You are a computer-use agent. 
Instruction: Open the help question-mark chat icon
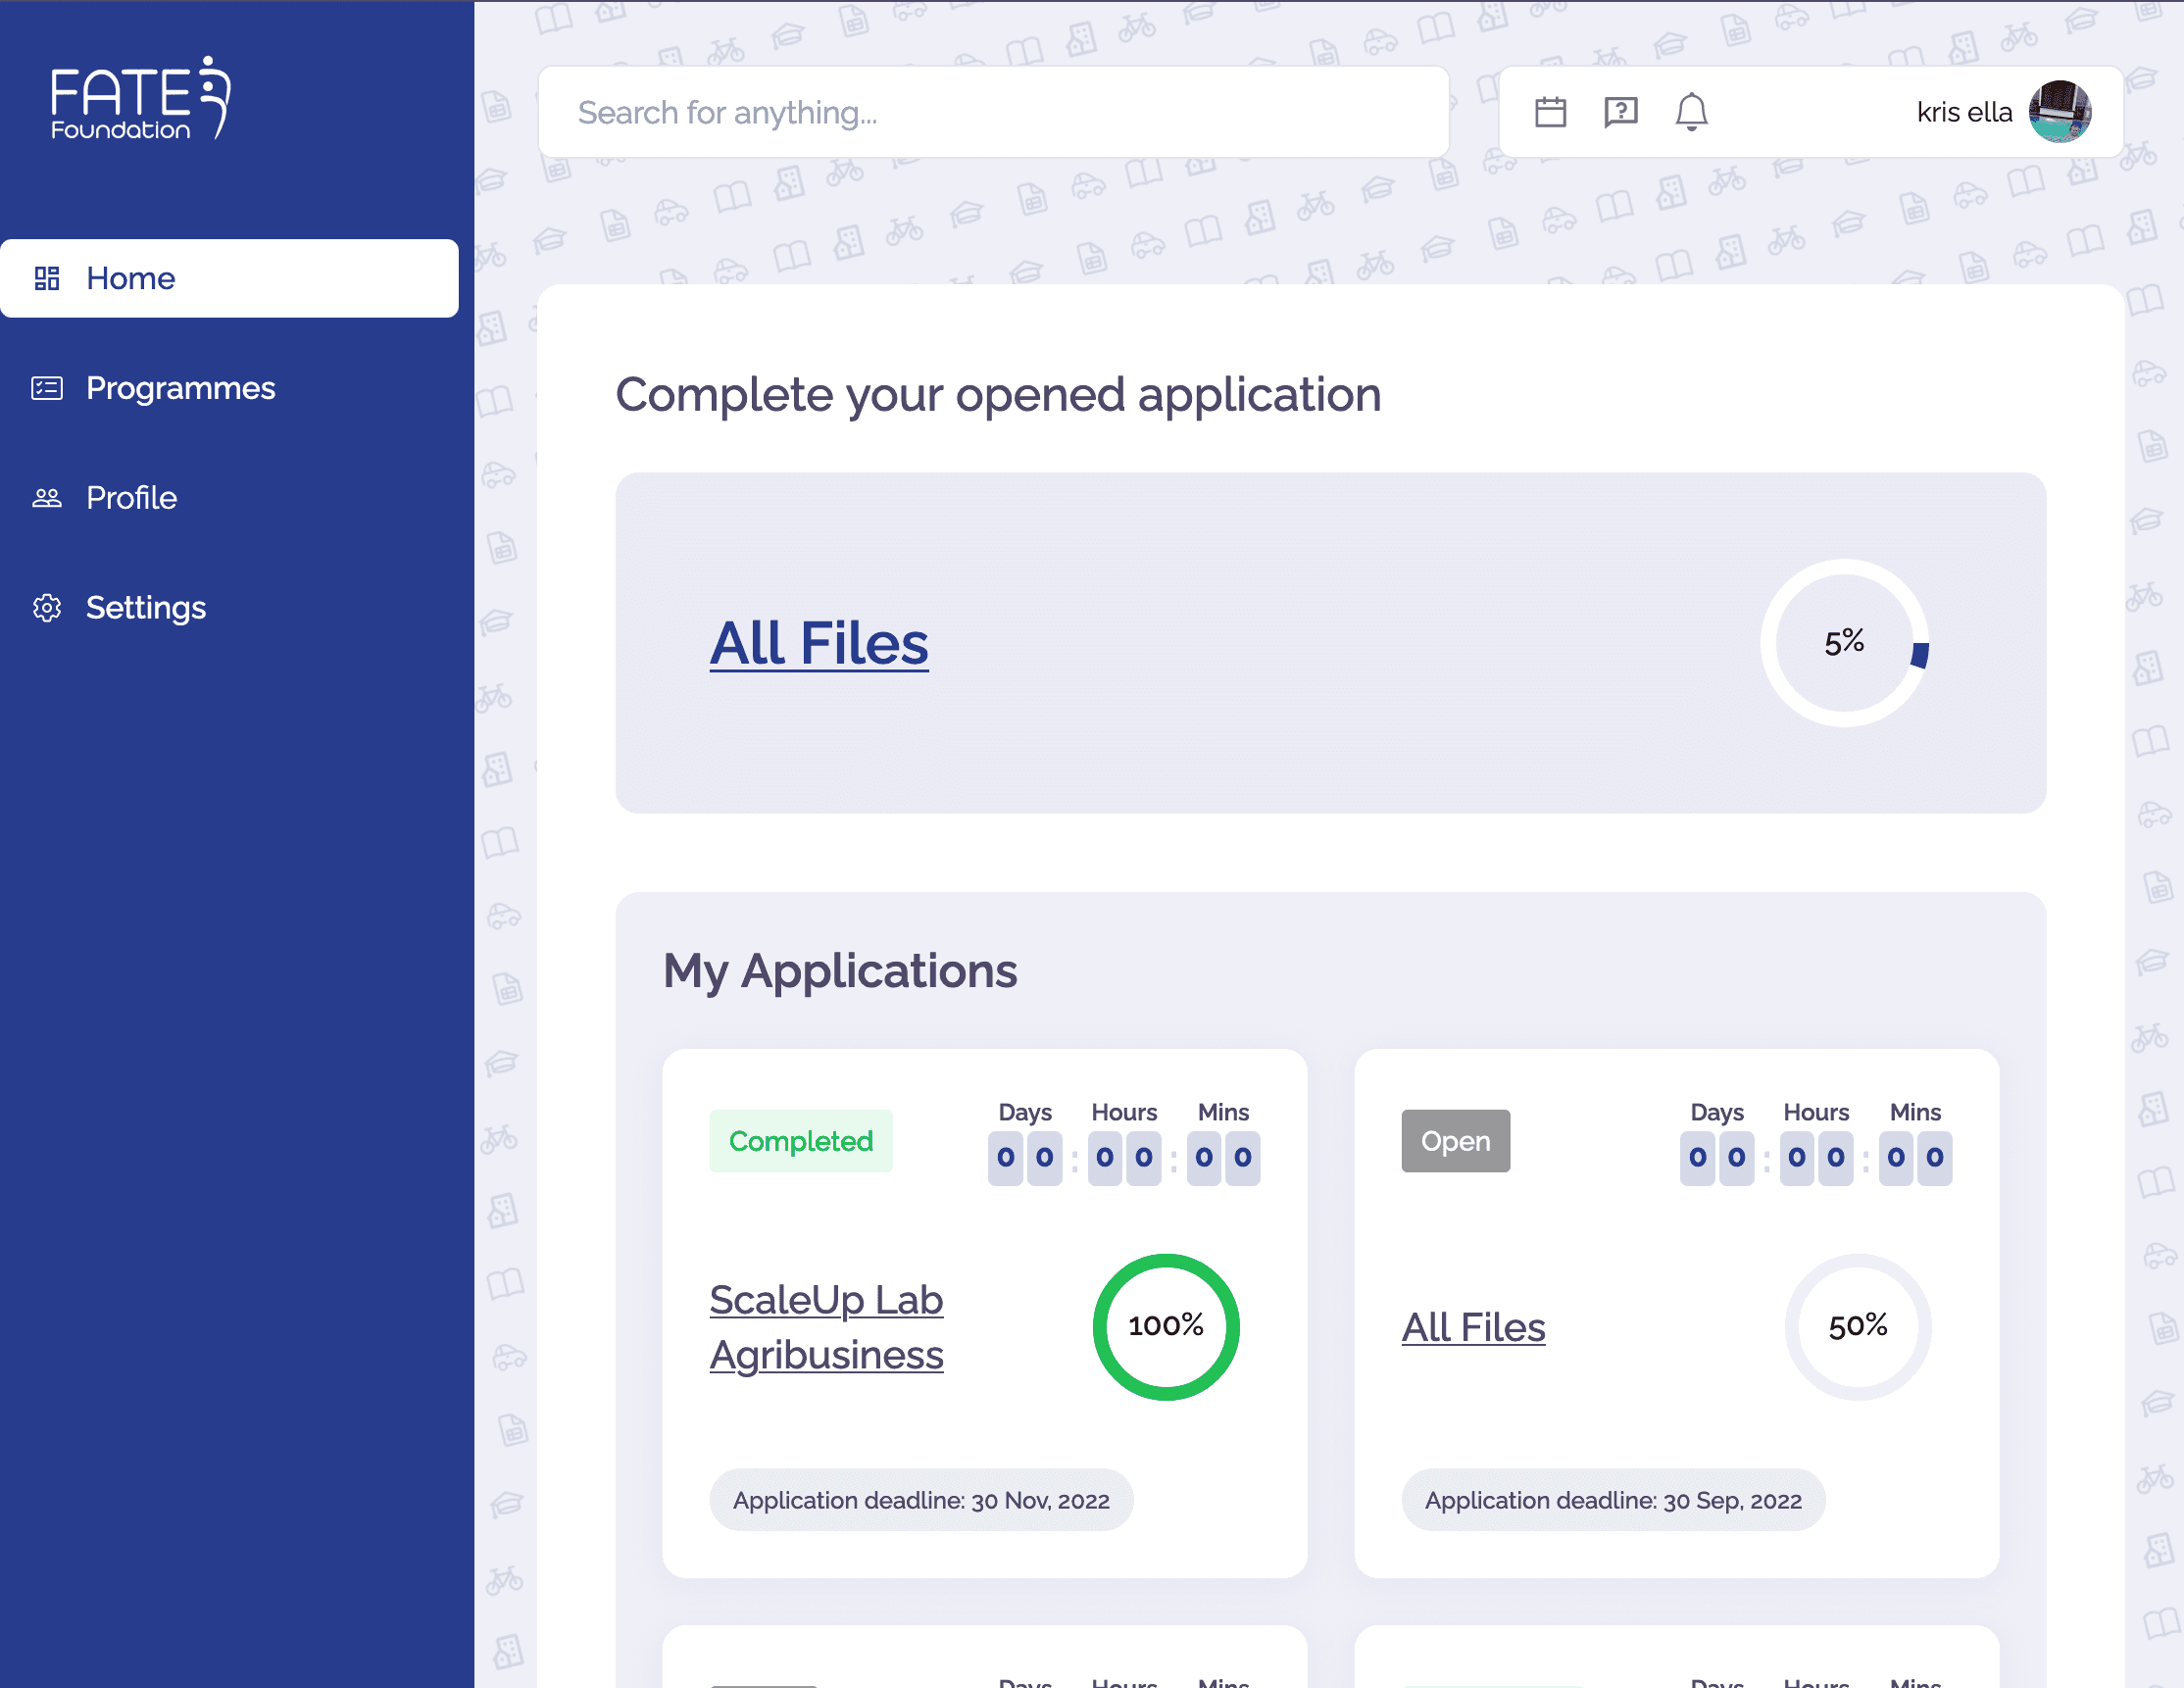(1620, 112)
